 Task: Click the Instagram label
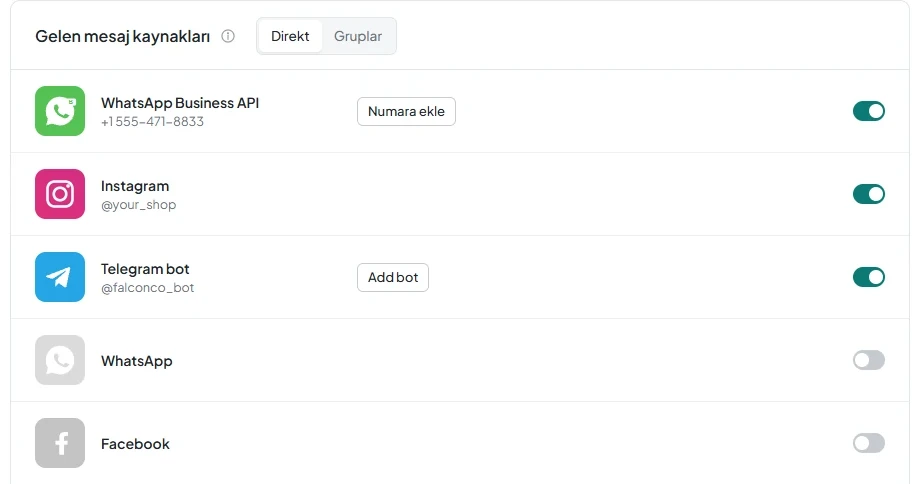(135, 187)
